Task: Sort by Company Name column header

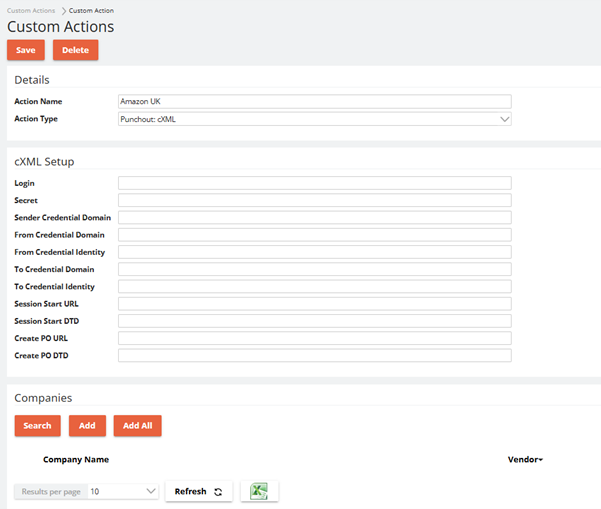Action: click(x=76, y=460)
